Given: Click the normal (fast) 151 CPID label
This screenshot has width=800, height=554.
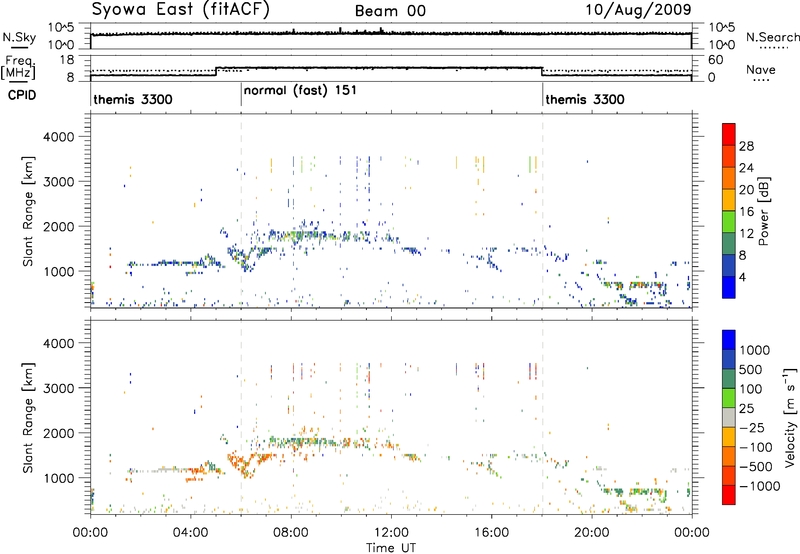Looking at the screenshot, I should (300, 91).
